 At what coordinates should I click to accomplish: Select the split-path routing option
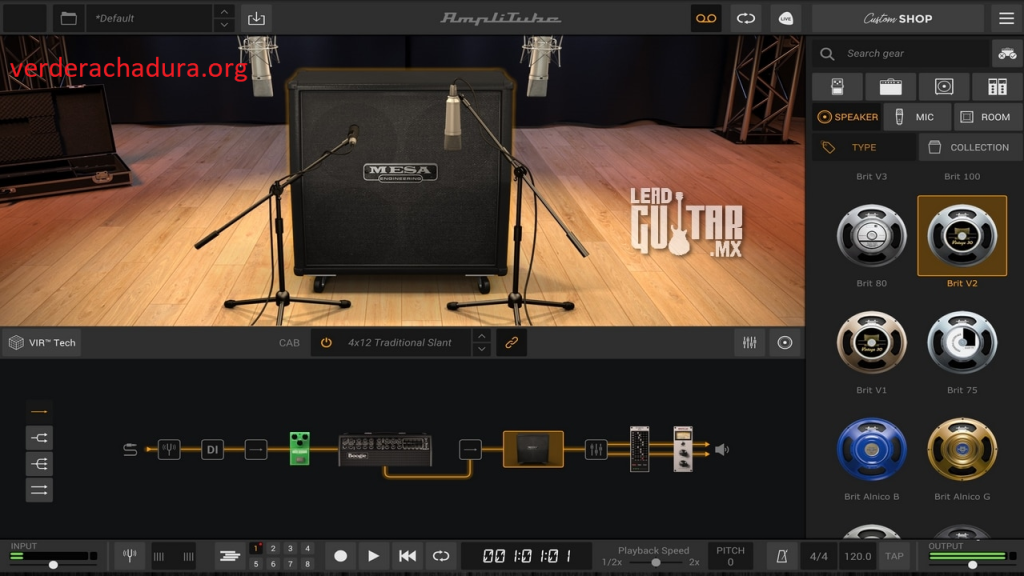click(39, 438)
